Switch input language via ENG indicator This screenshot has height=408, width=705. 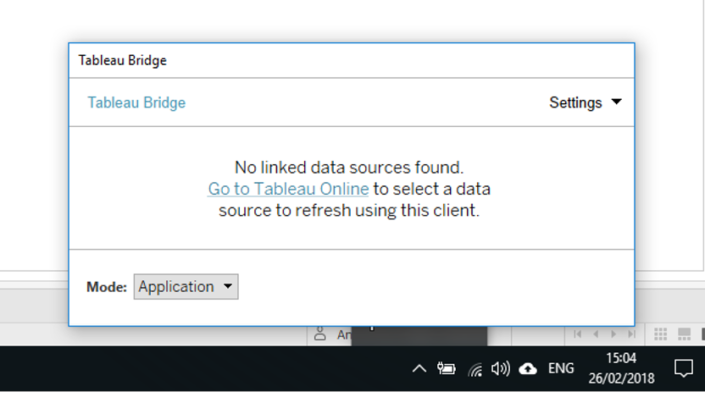click(x=561, y=368)
